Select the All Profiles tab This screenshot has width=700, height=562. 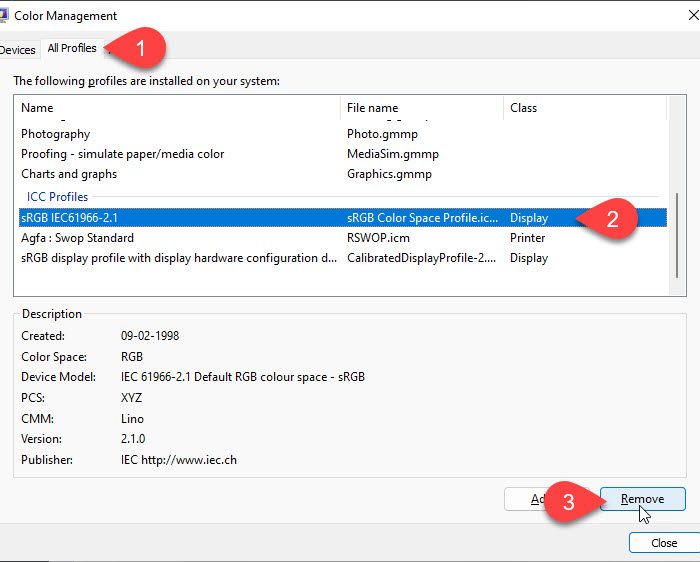[71, 48]
